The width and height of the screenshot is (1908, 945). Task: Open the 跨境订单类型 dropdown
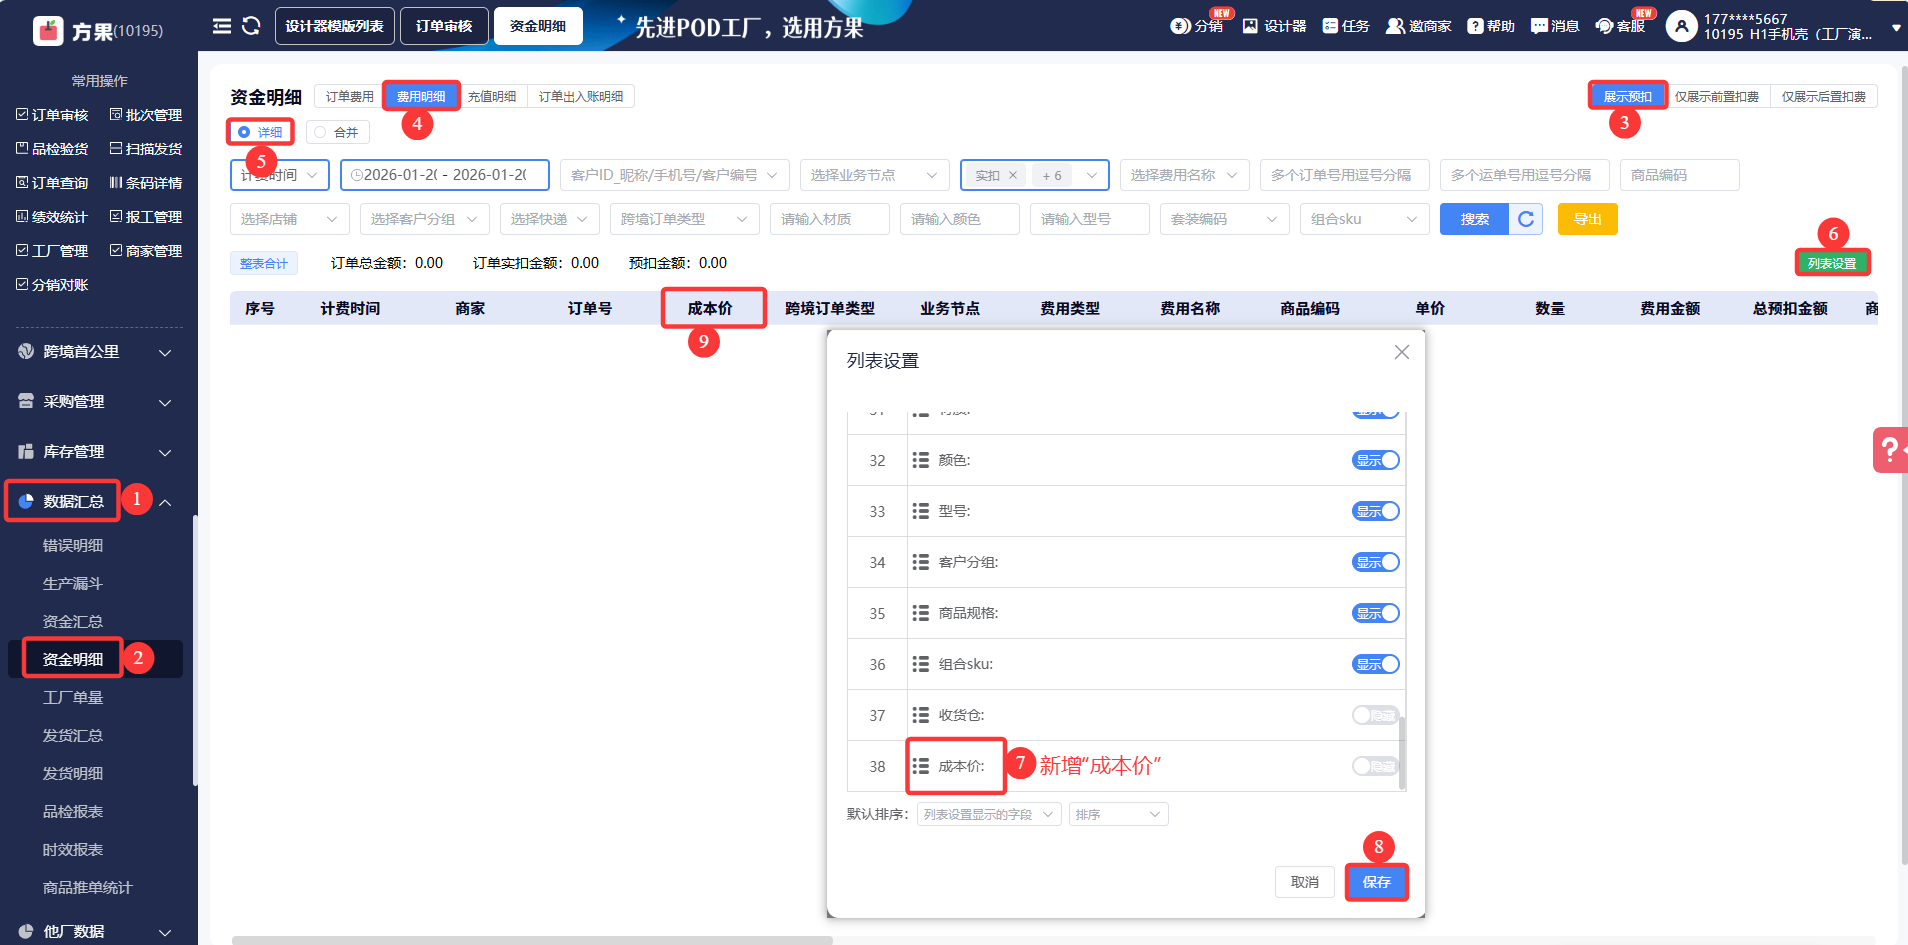pos(685,219)
